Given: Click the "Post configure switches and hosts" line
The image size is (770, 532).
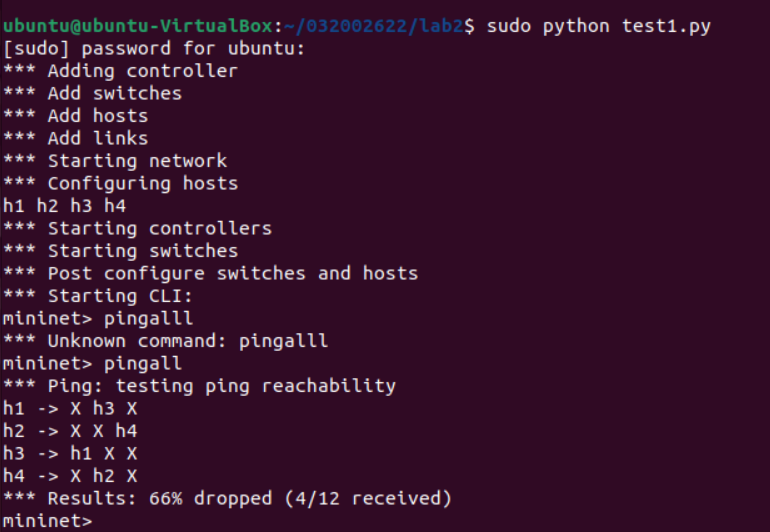Looking at the screenshot, I should coord(211,273).
